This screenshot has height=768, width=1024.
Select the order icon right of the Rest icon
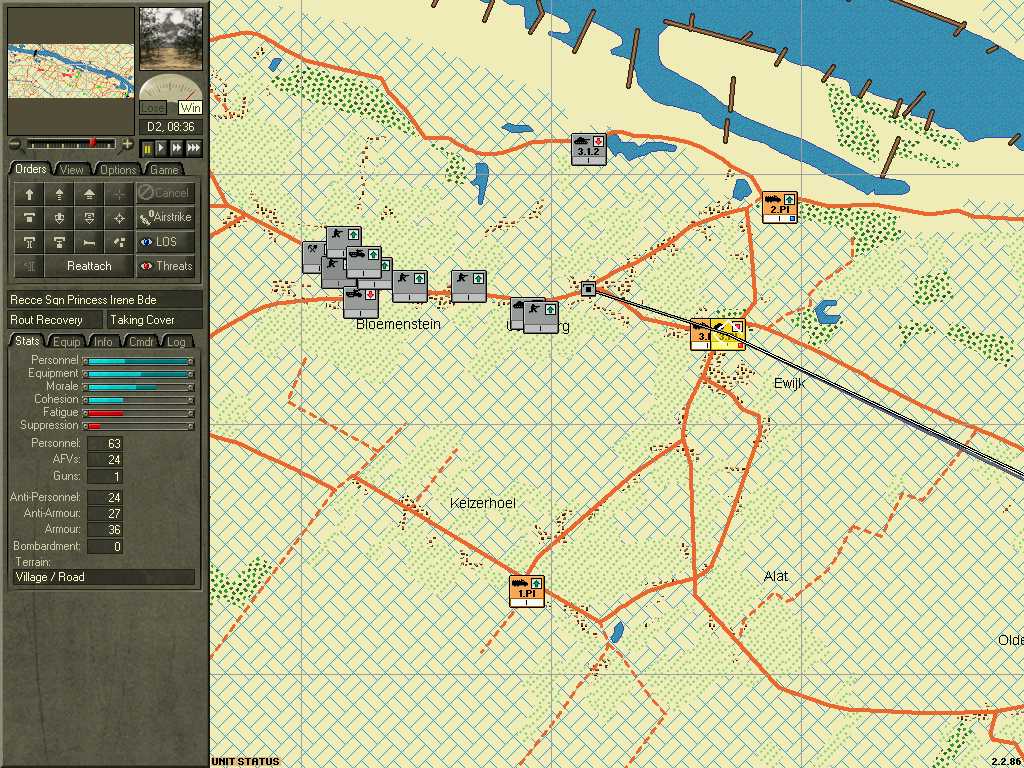119,242
